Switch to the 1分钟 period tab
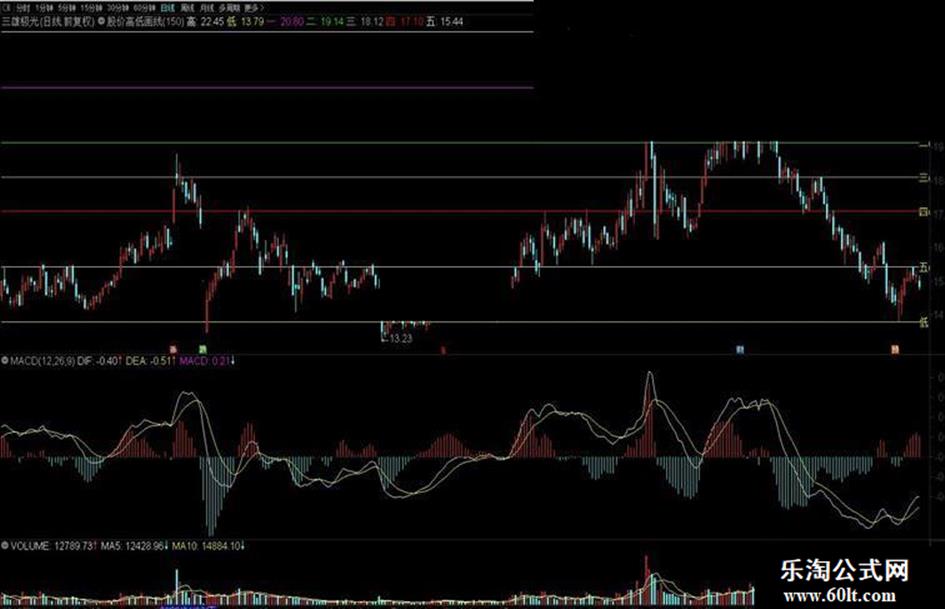 44,8
